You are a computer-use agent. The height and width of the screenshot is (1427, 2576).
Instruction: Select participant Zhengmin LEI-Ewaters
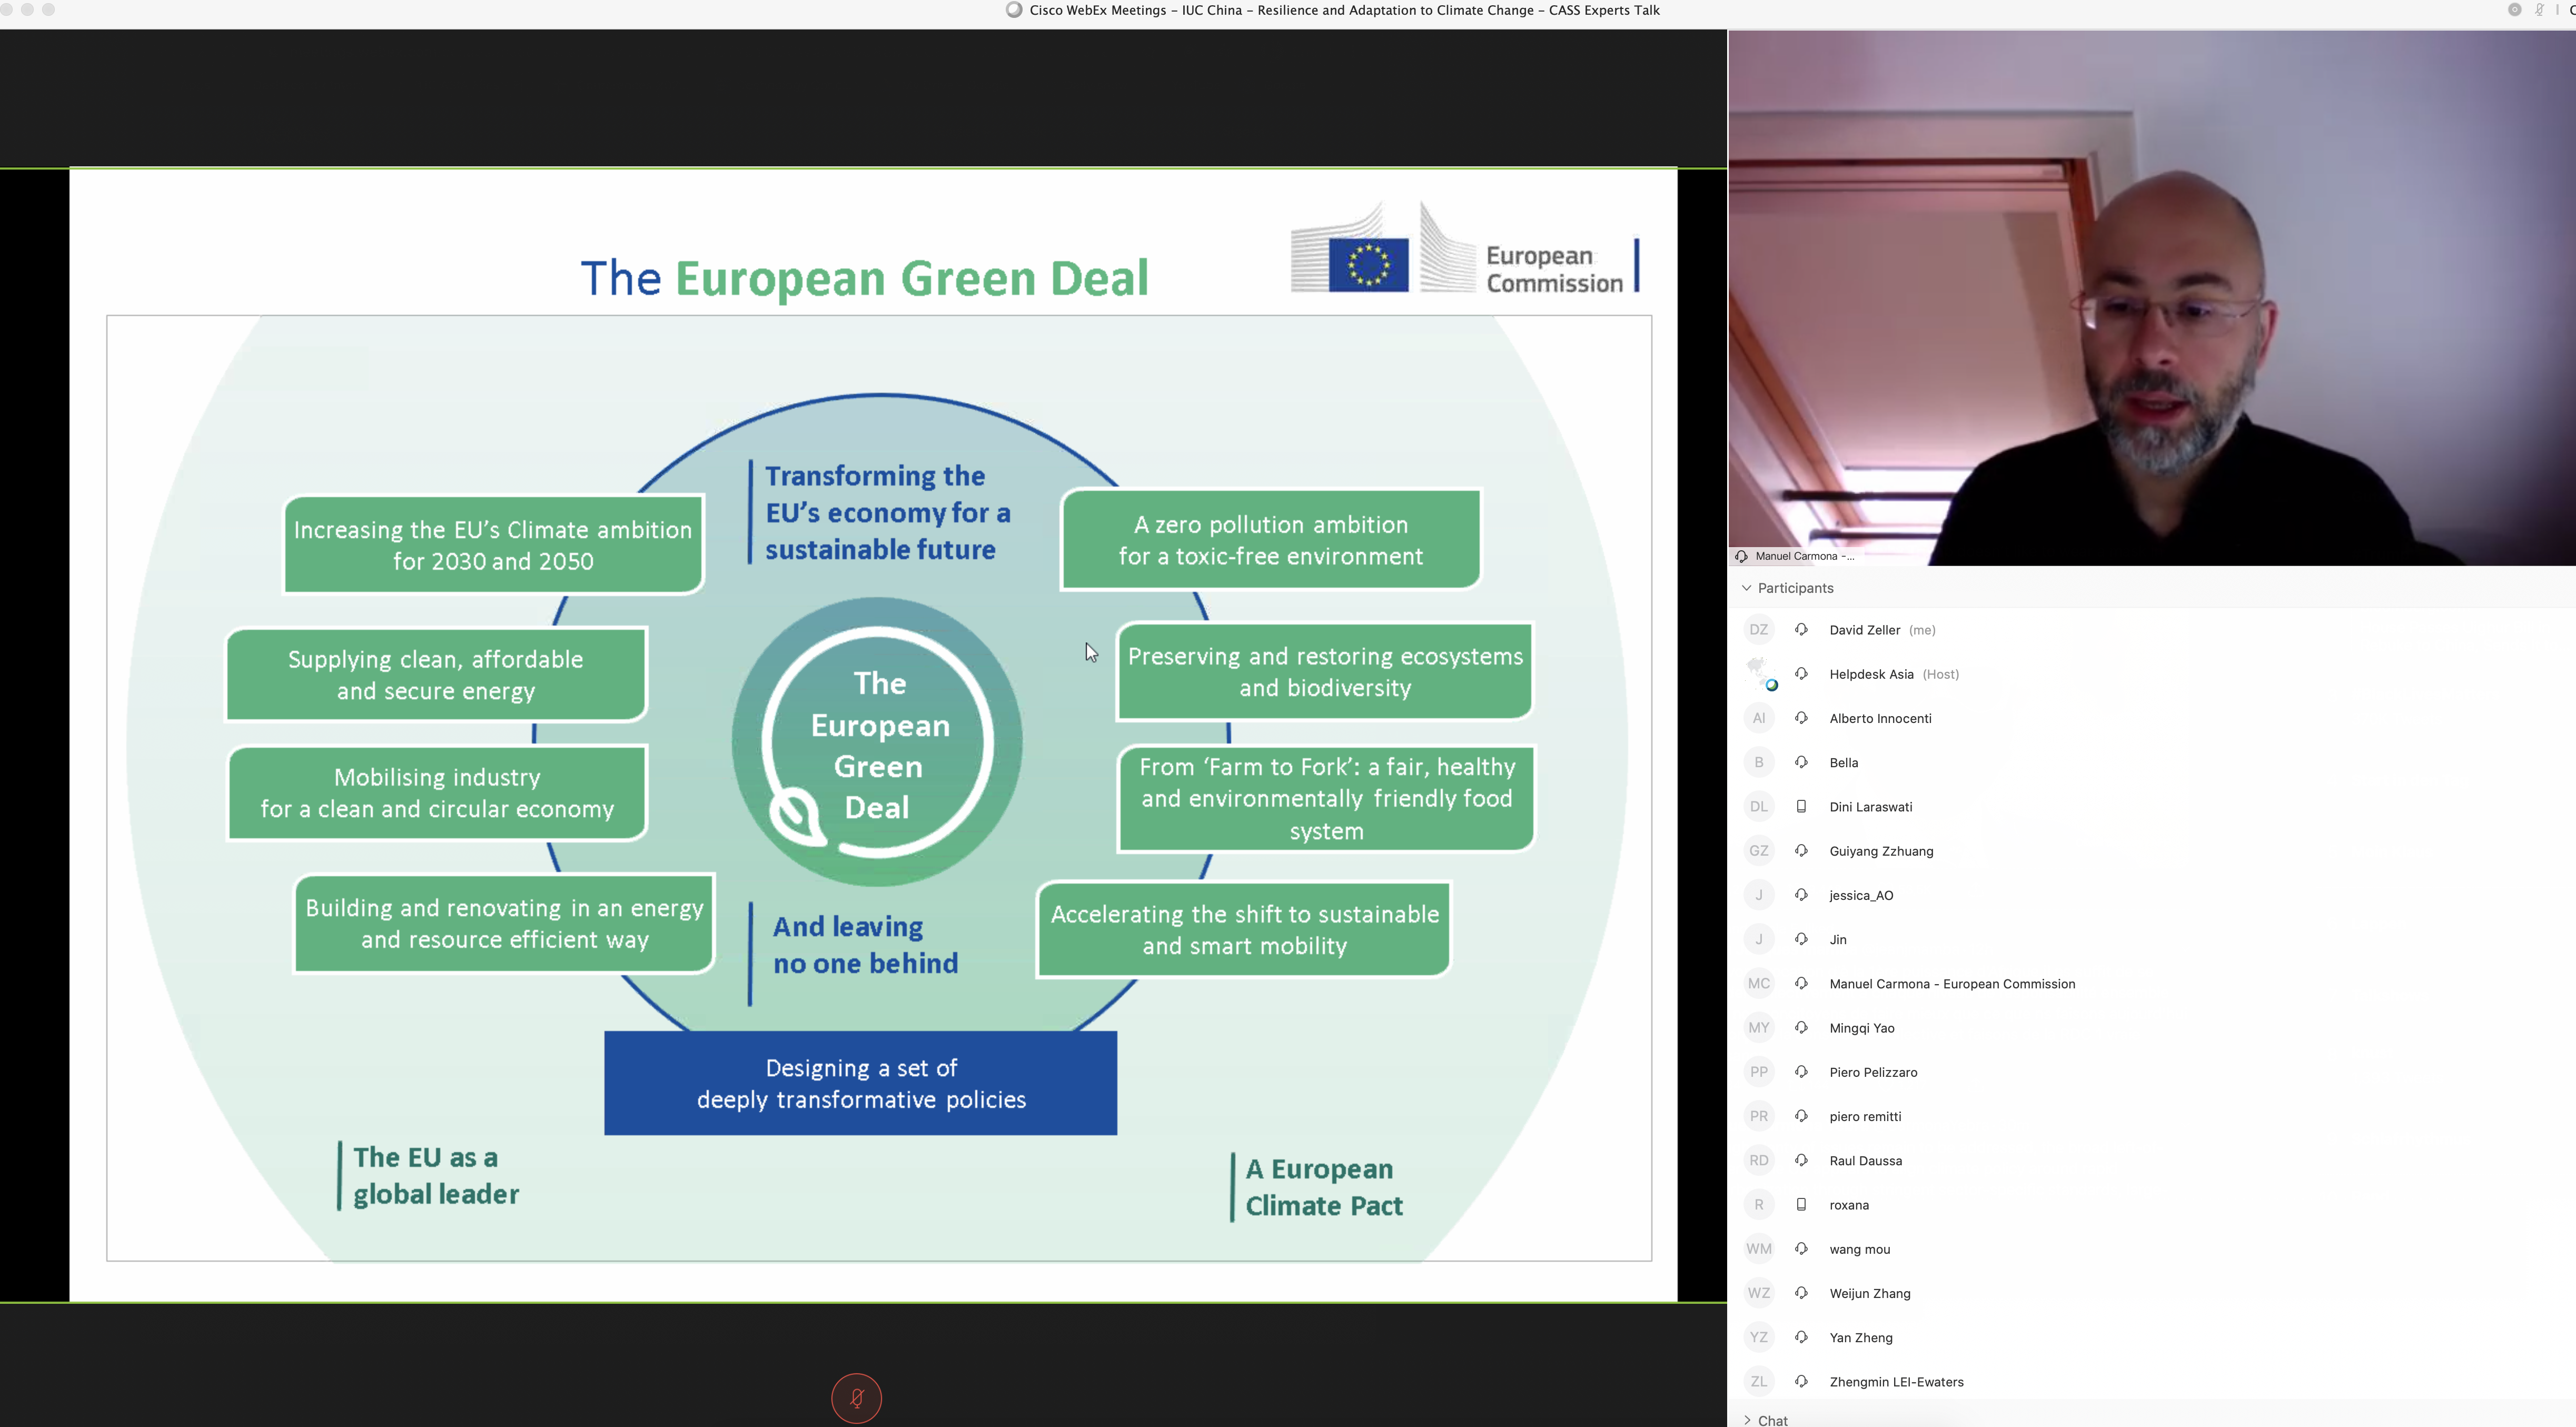click(x=1896, y=1382)
